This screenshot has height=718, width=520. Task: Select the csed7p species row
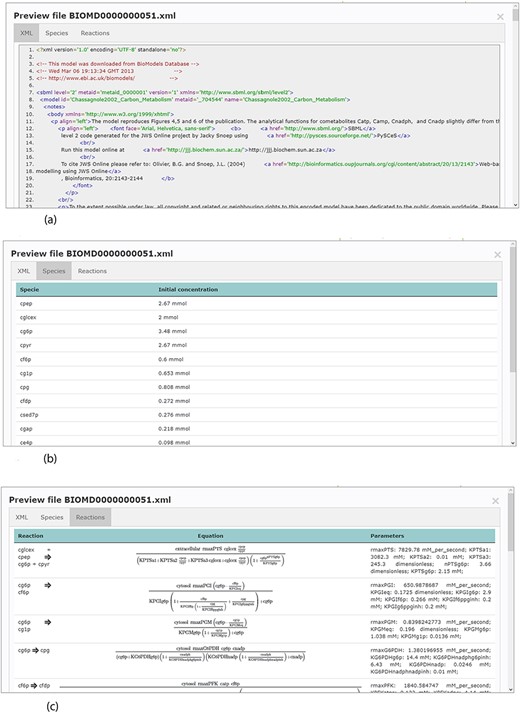[256, 415]
